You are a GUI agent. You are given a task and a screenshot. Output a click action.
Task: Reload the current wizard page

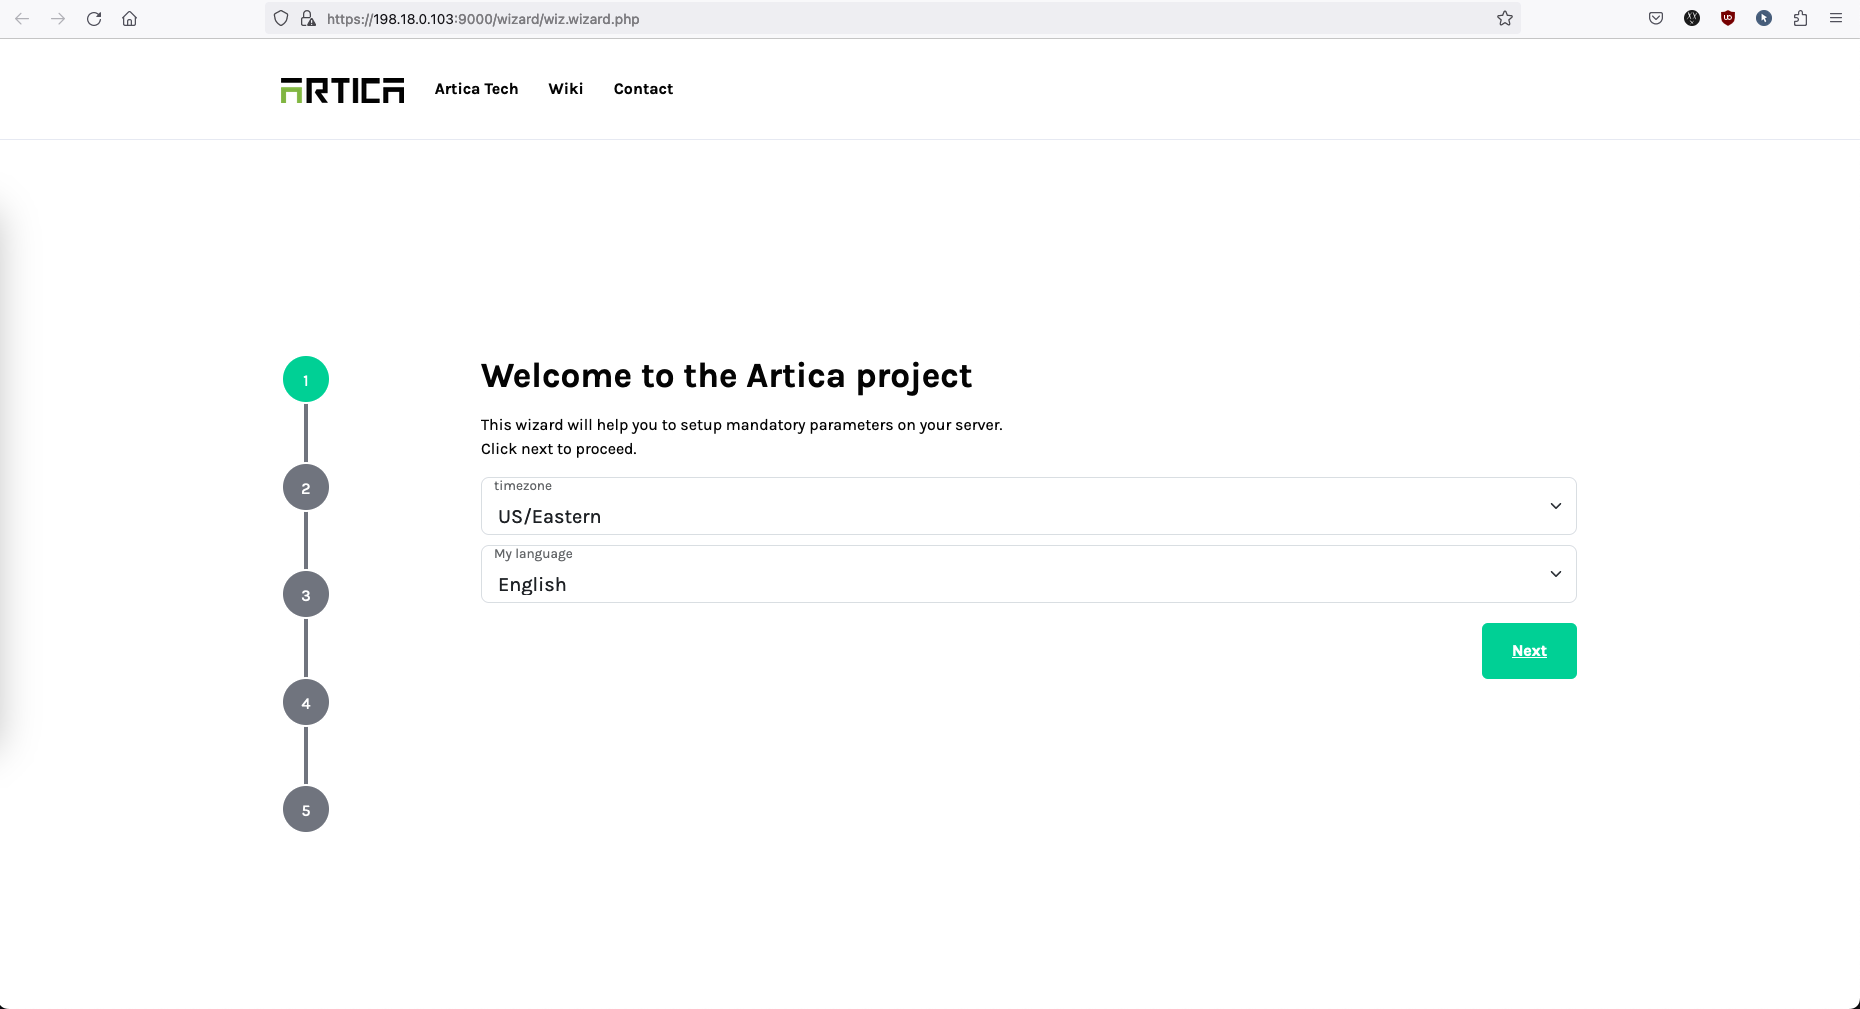pyautogui.click(x=94, y=19)
